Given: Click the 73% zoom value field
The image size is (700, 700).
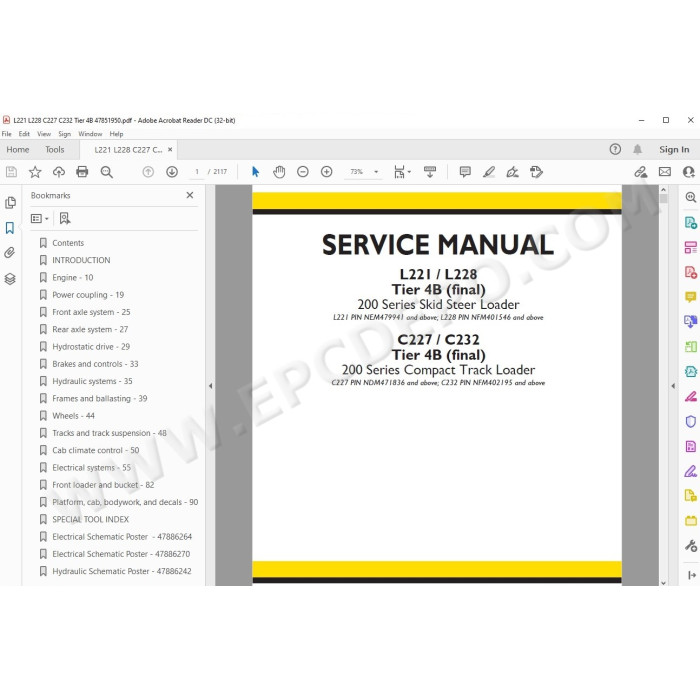Looking at the screenshot, I should [357, 172].
